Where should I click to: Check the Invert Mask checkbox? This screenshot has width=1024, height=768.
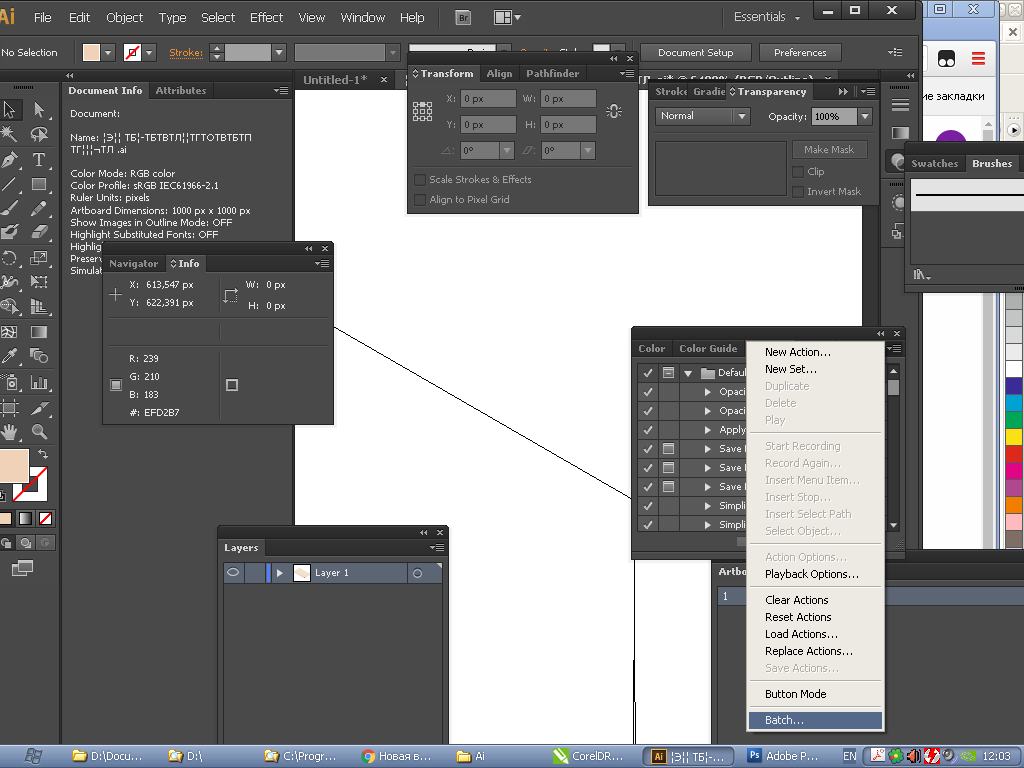[x=797, y=192]
